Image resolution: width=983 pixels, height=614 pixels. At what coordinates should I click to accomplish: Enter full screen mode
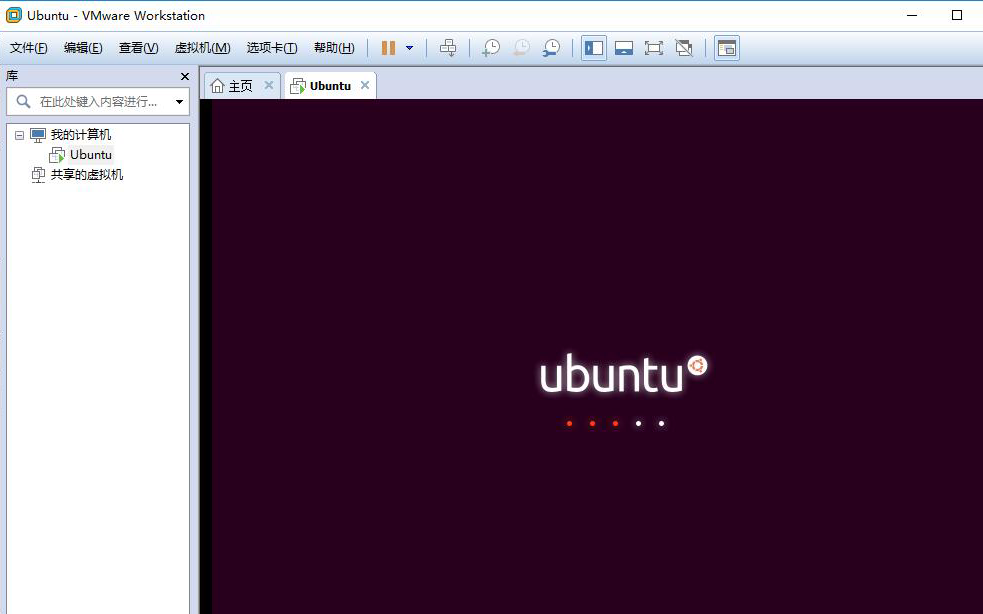pyautogui.click(x=654, y=48)
